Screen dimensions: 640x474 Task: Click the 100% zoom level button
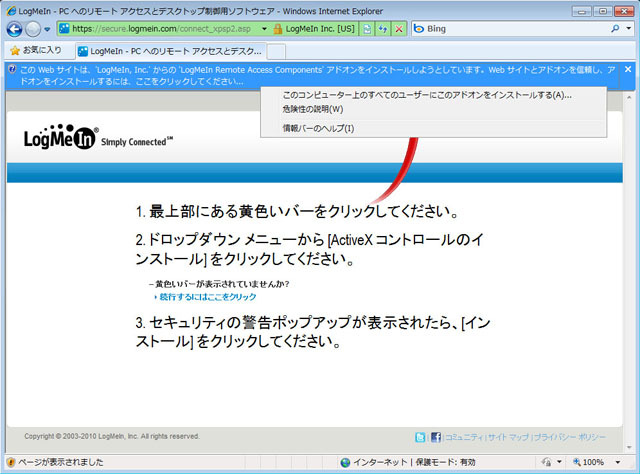pyautogui.click(x=589, y=462)
